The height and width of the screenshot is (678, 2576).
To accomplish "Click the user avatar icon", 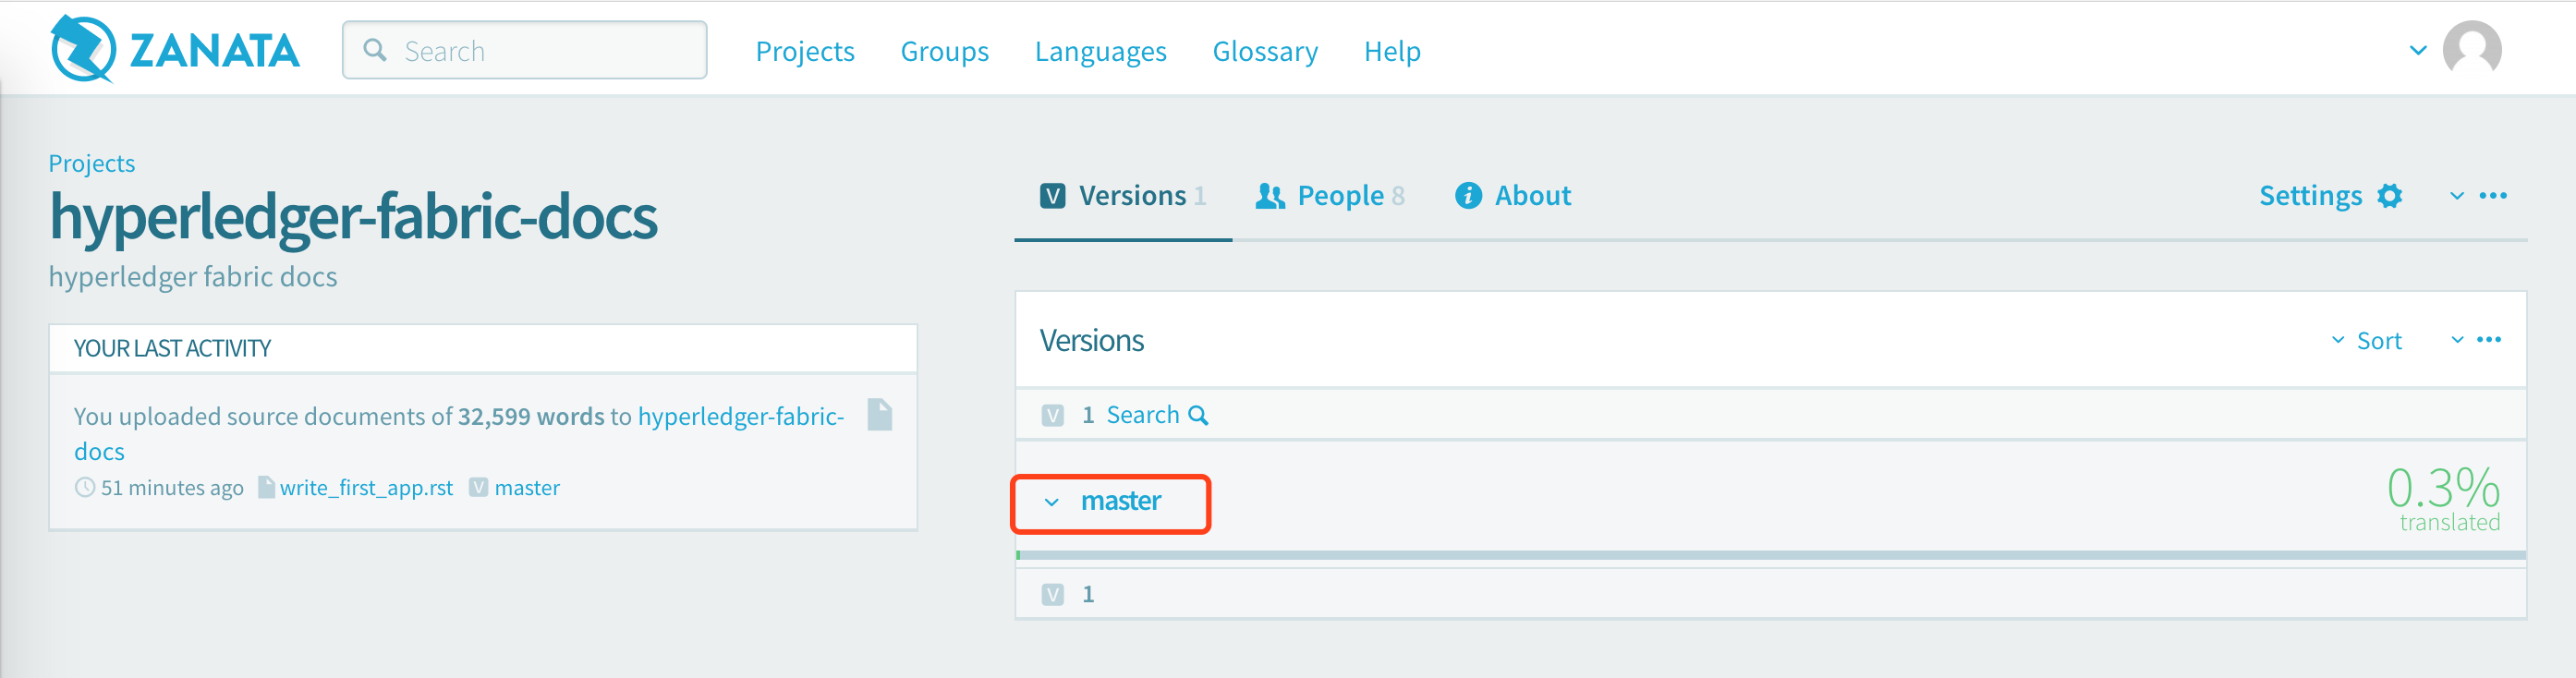I will [x=2471, y=49].
